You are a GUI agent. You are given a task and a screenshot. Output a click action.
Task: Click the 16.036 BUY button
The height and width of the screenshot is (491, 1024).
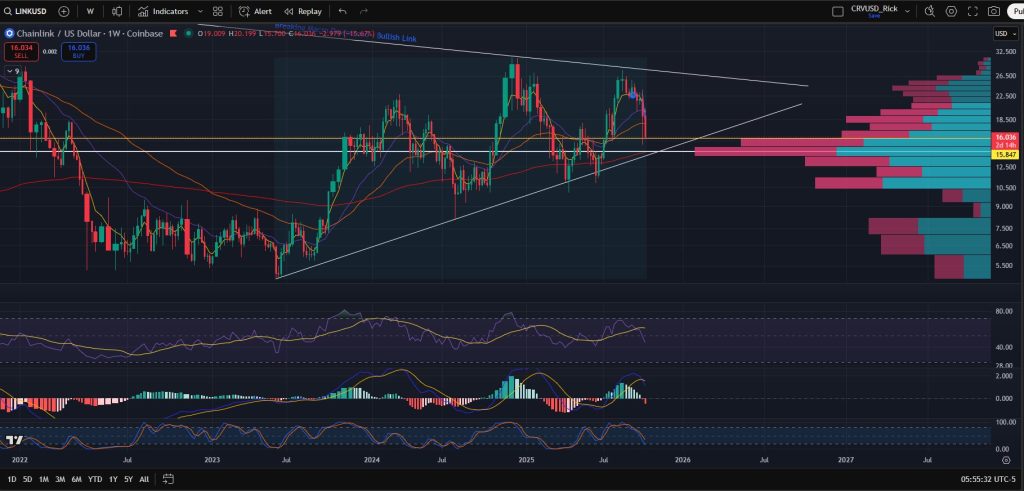(77, 50)
